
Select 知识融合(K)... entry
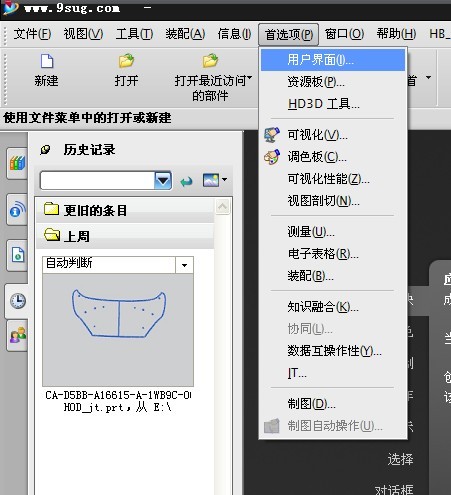click(x=333, y=307)
